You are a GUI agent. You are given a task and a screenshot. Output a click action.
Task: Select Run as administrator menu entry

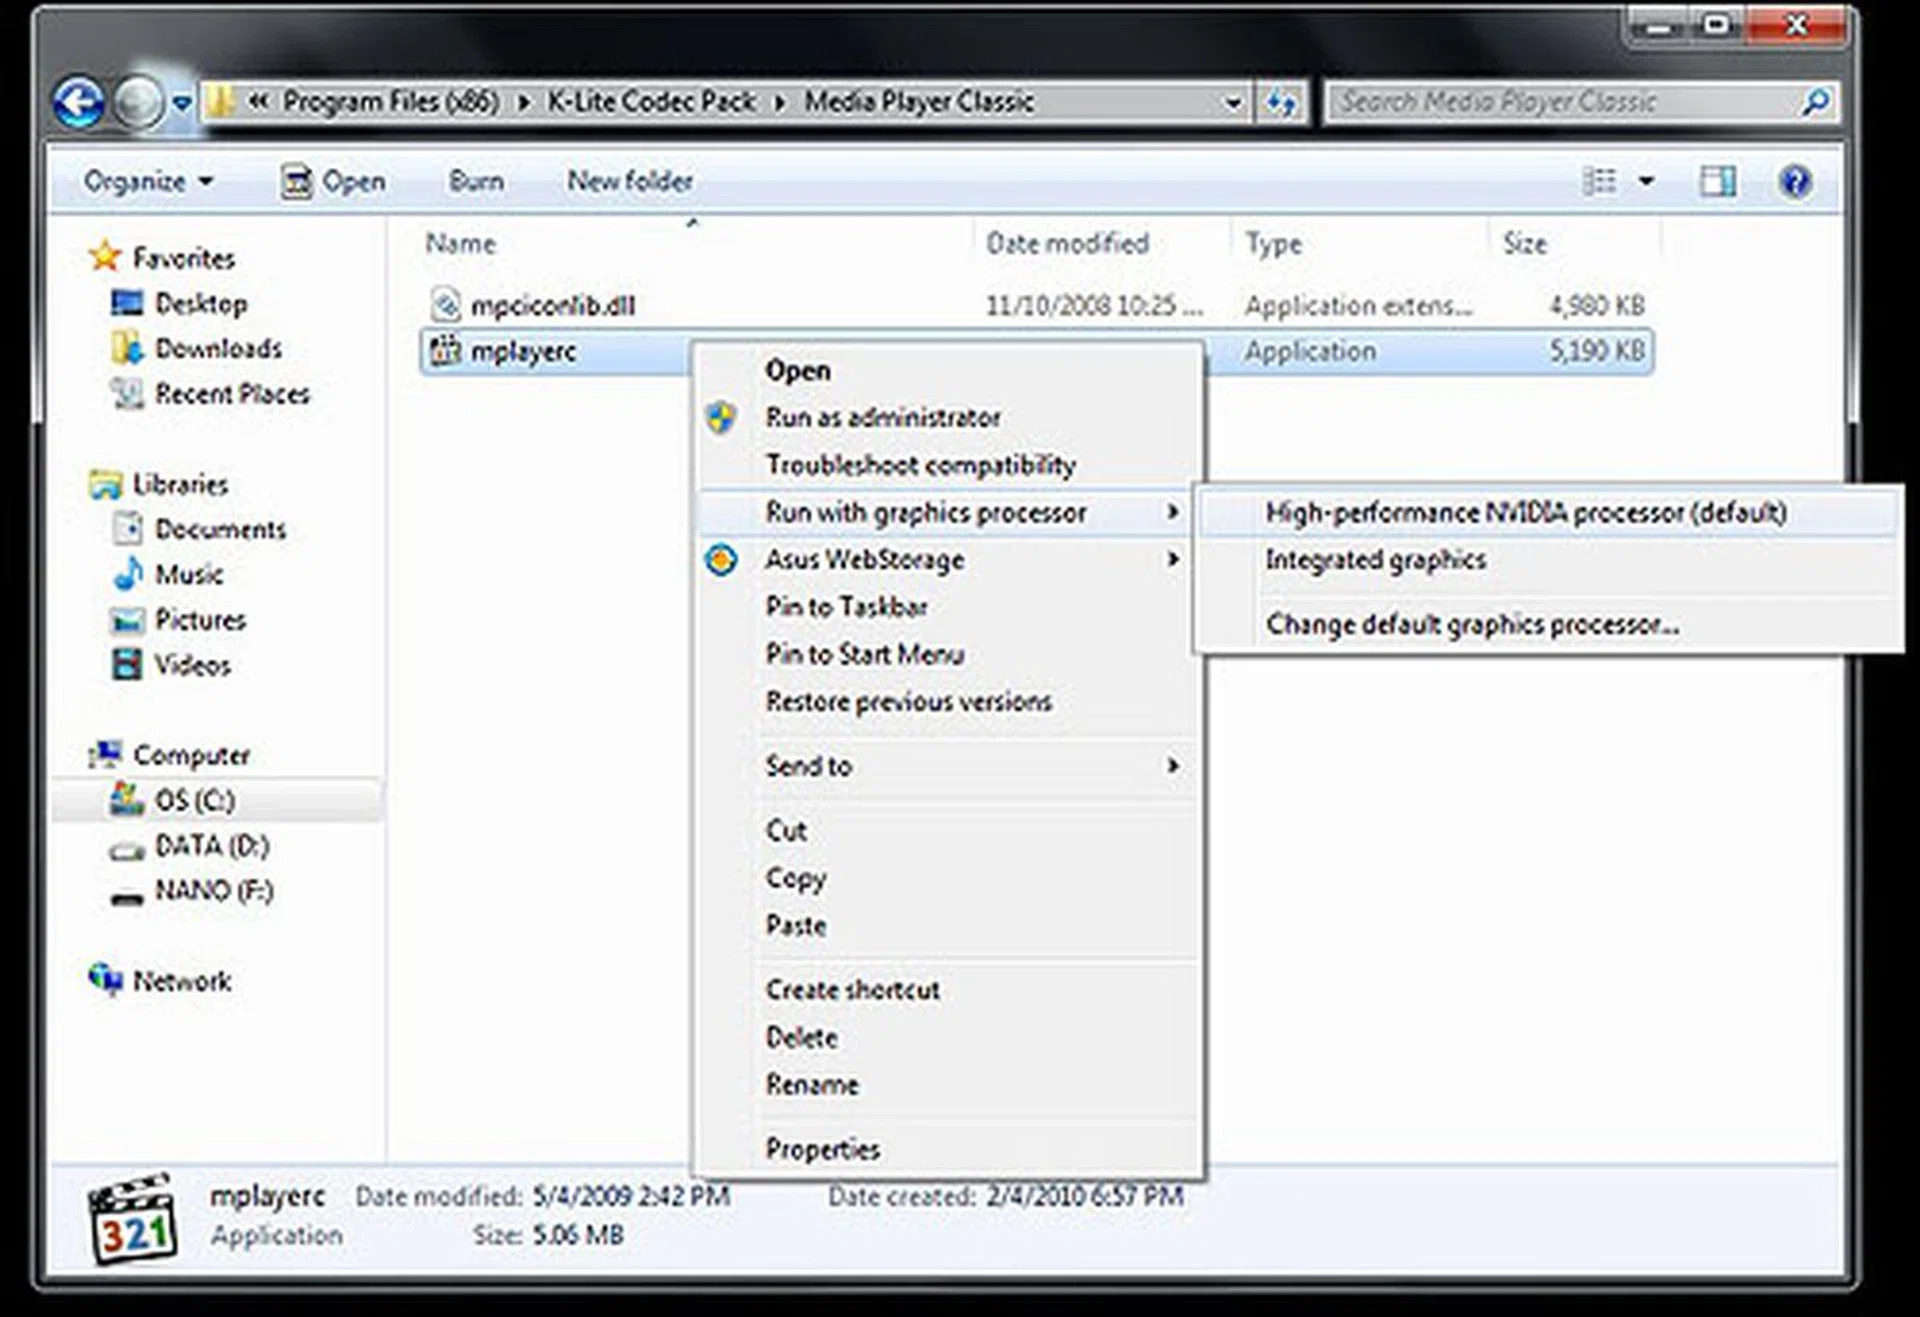coord(882,417)
